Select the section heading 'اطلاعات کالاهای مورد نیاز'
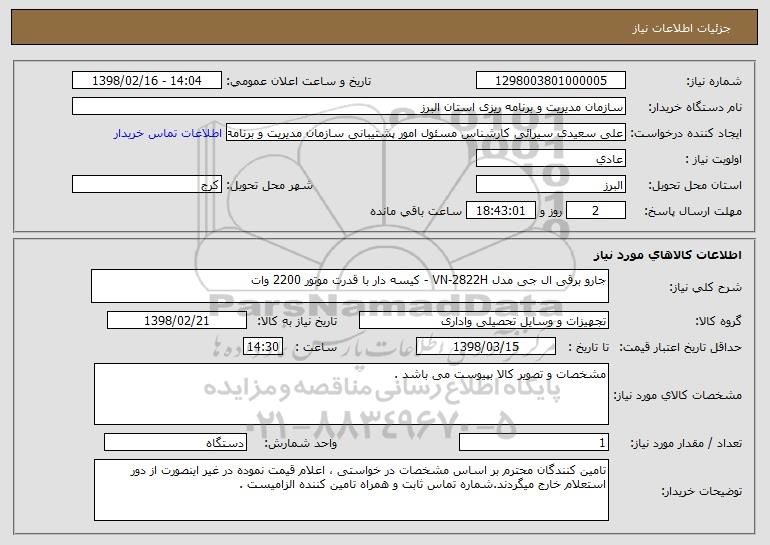This screenshot has height=545, width=770. point(667,255)
